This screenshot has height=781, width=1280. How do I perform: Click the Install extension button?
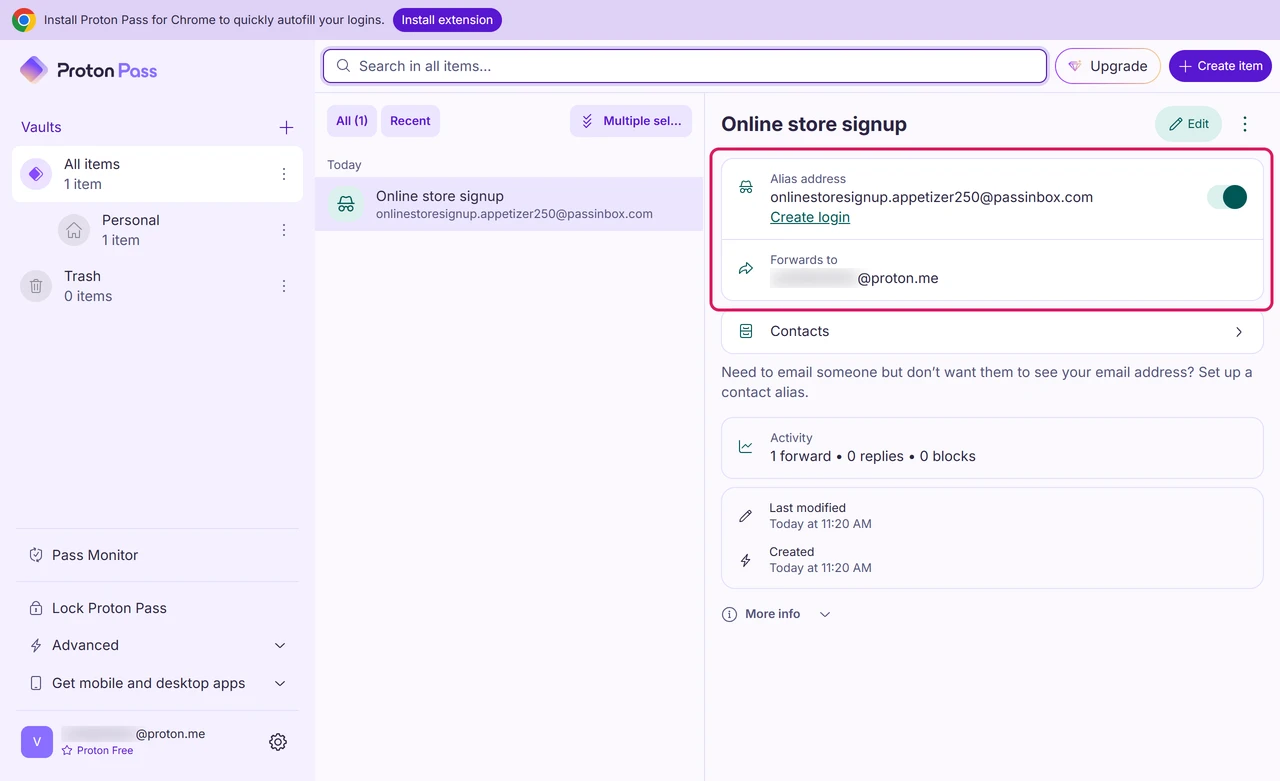(447, 20)
